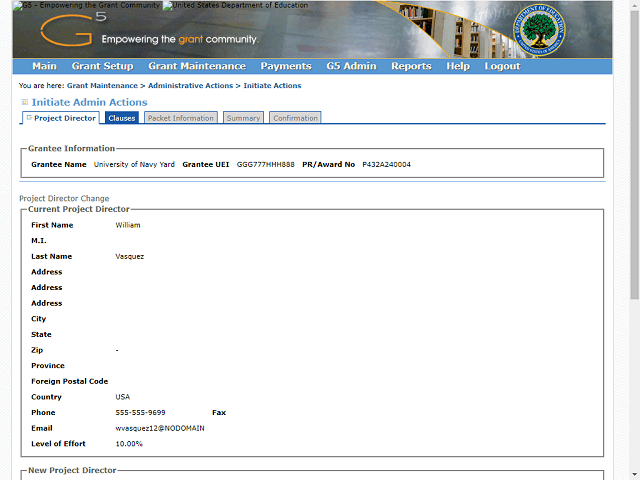
Task: Click the icon beside Initiate Admin Actions heading
Action: point(24,102)
